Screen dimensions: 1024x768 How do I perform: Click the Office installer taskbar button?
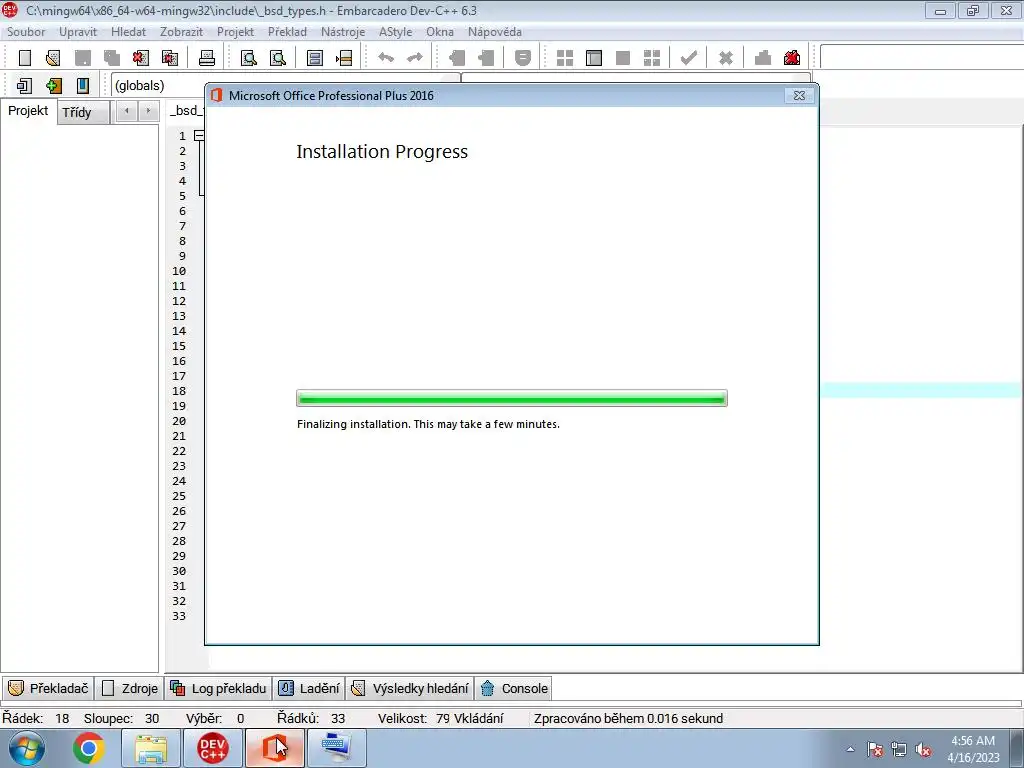[275, 748]
